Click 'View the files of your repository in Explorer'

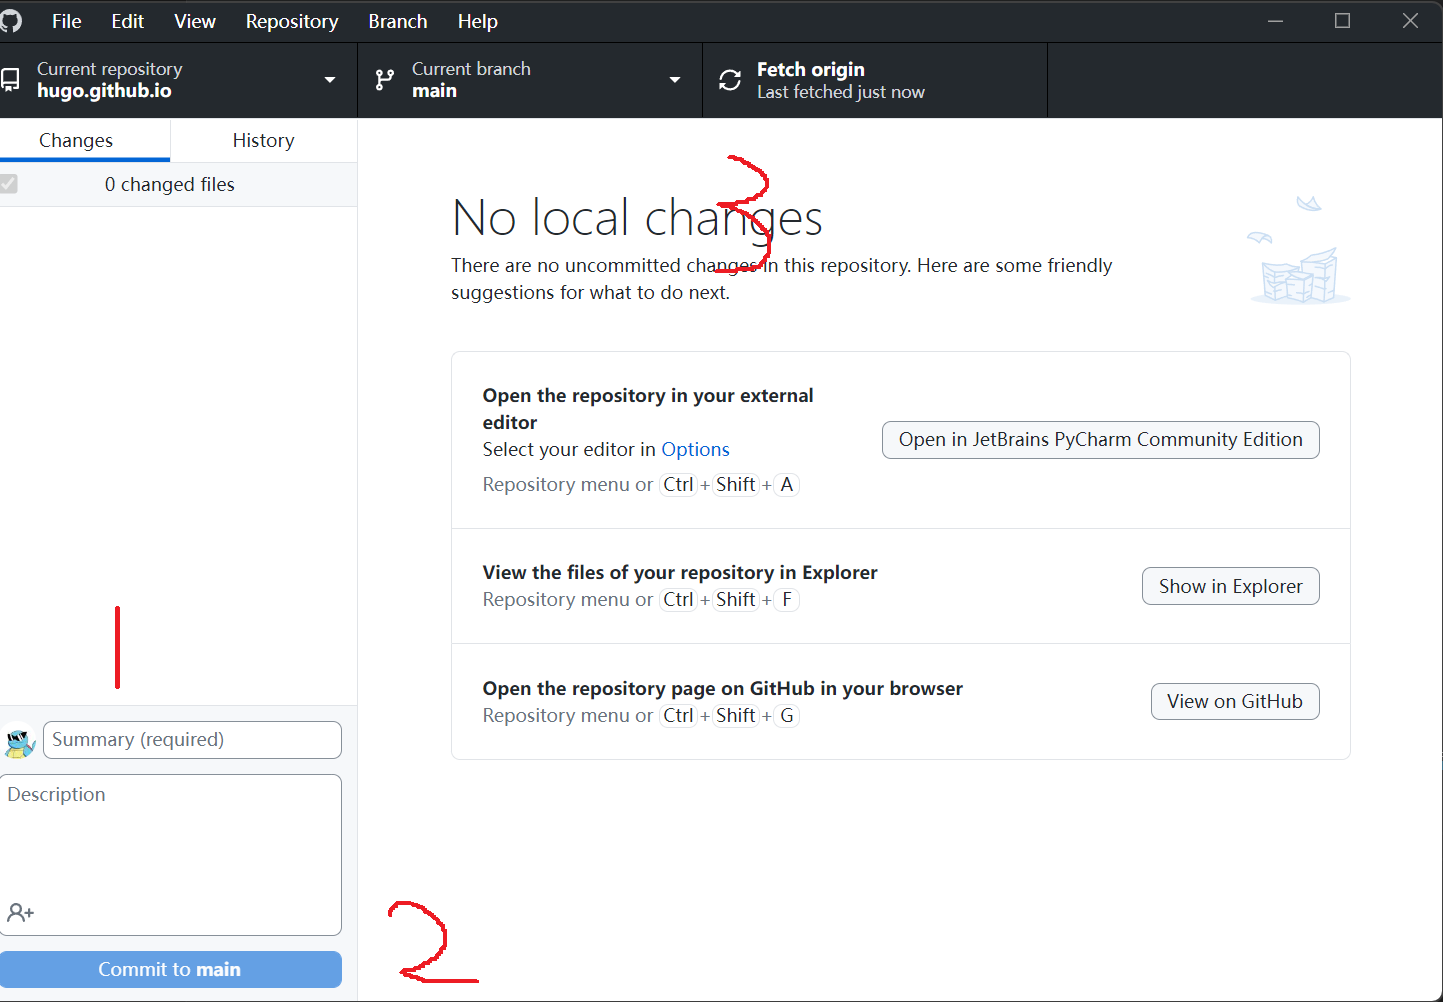(x=680, y=572)
